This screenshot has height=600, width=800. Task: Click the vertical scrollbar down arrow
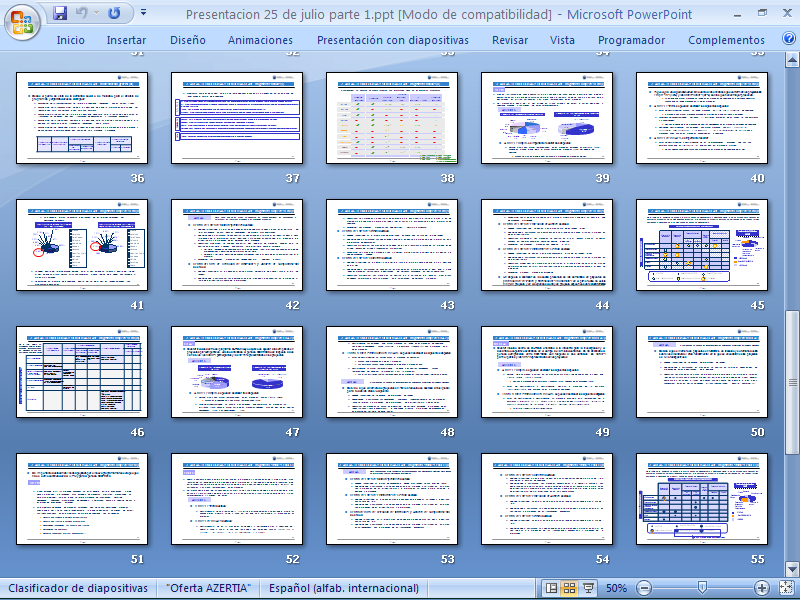tap(792, 568)
